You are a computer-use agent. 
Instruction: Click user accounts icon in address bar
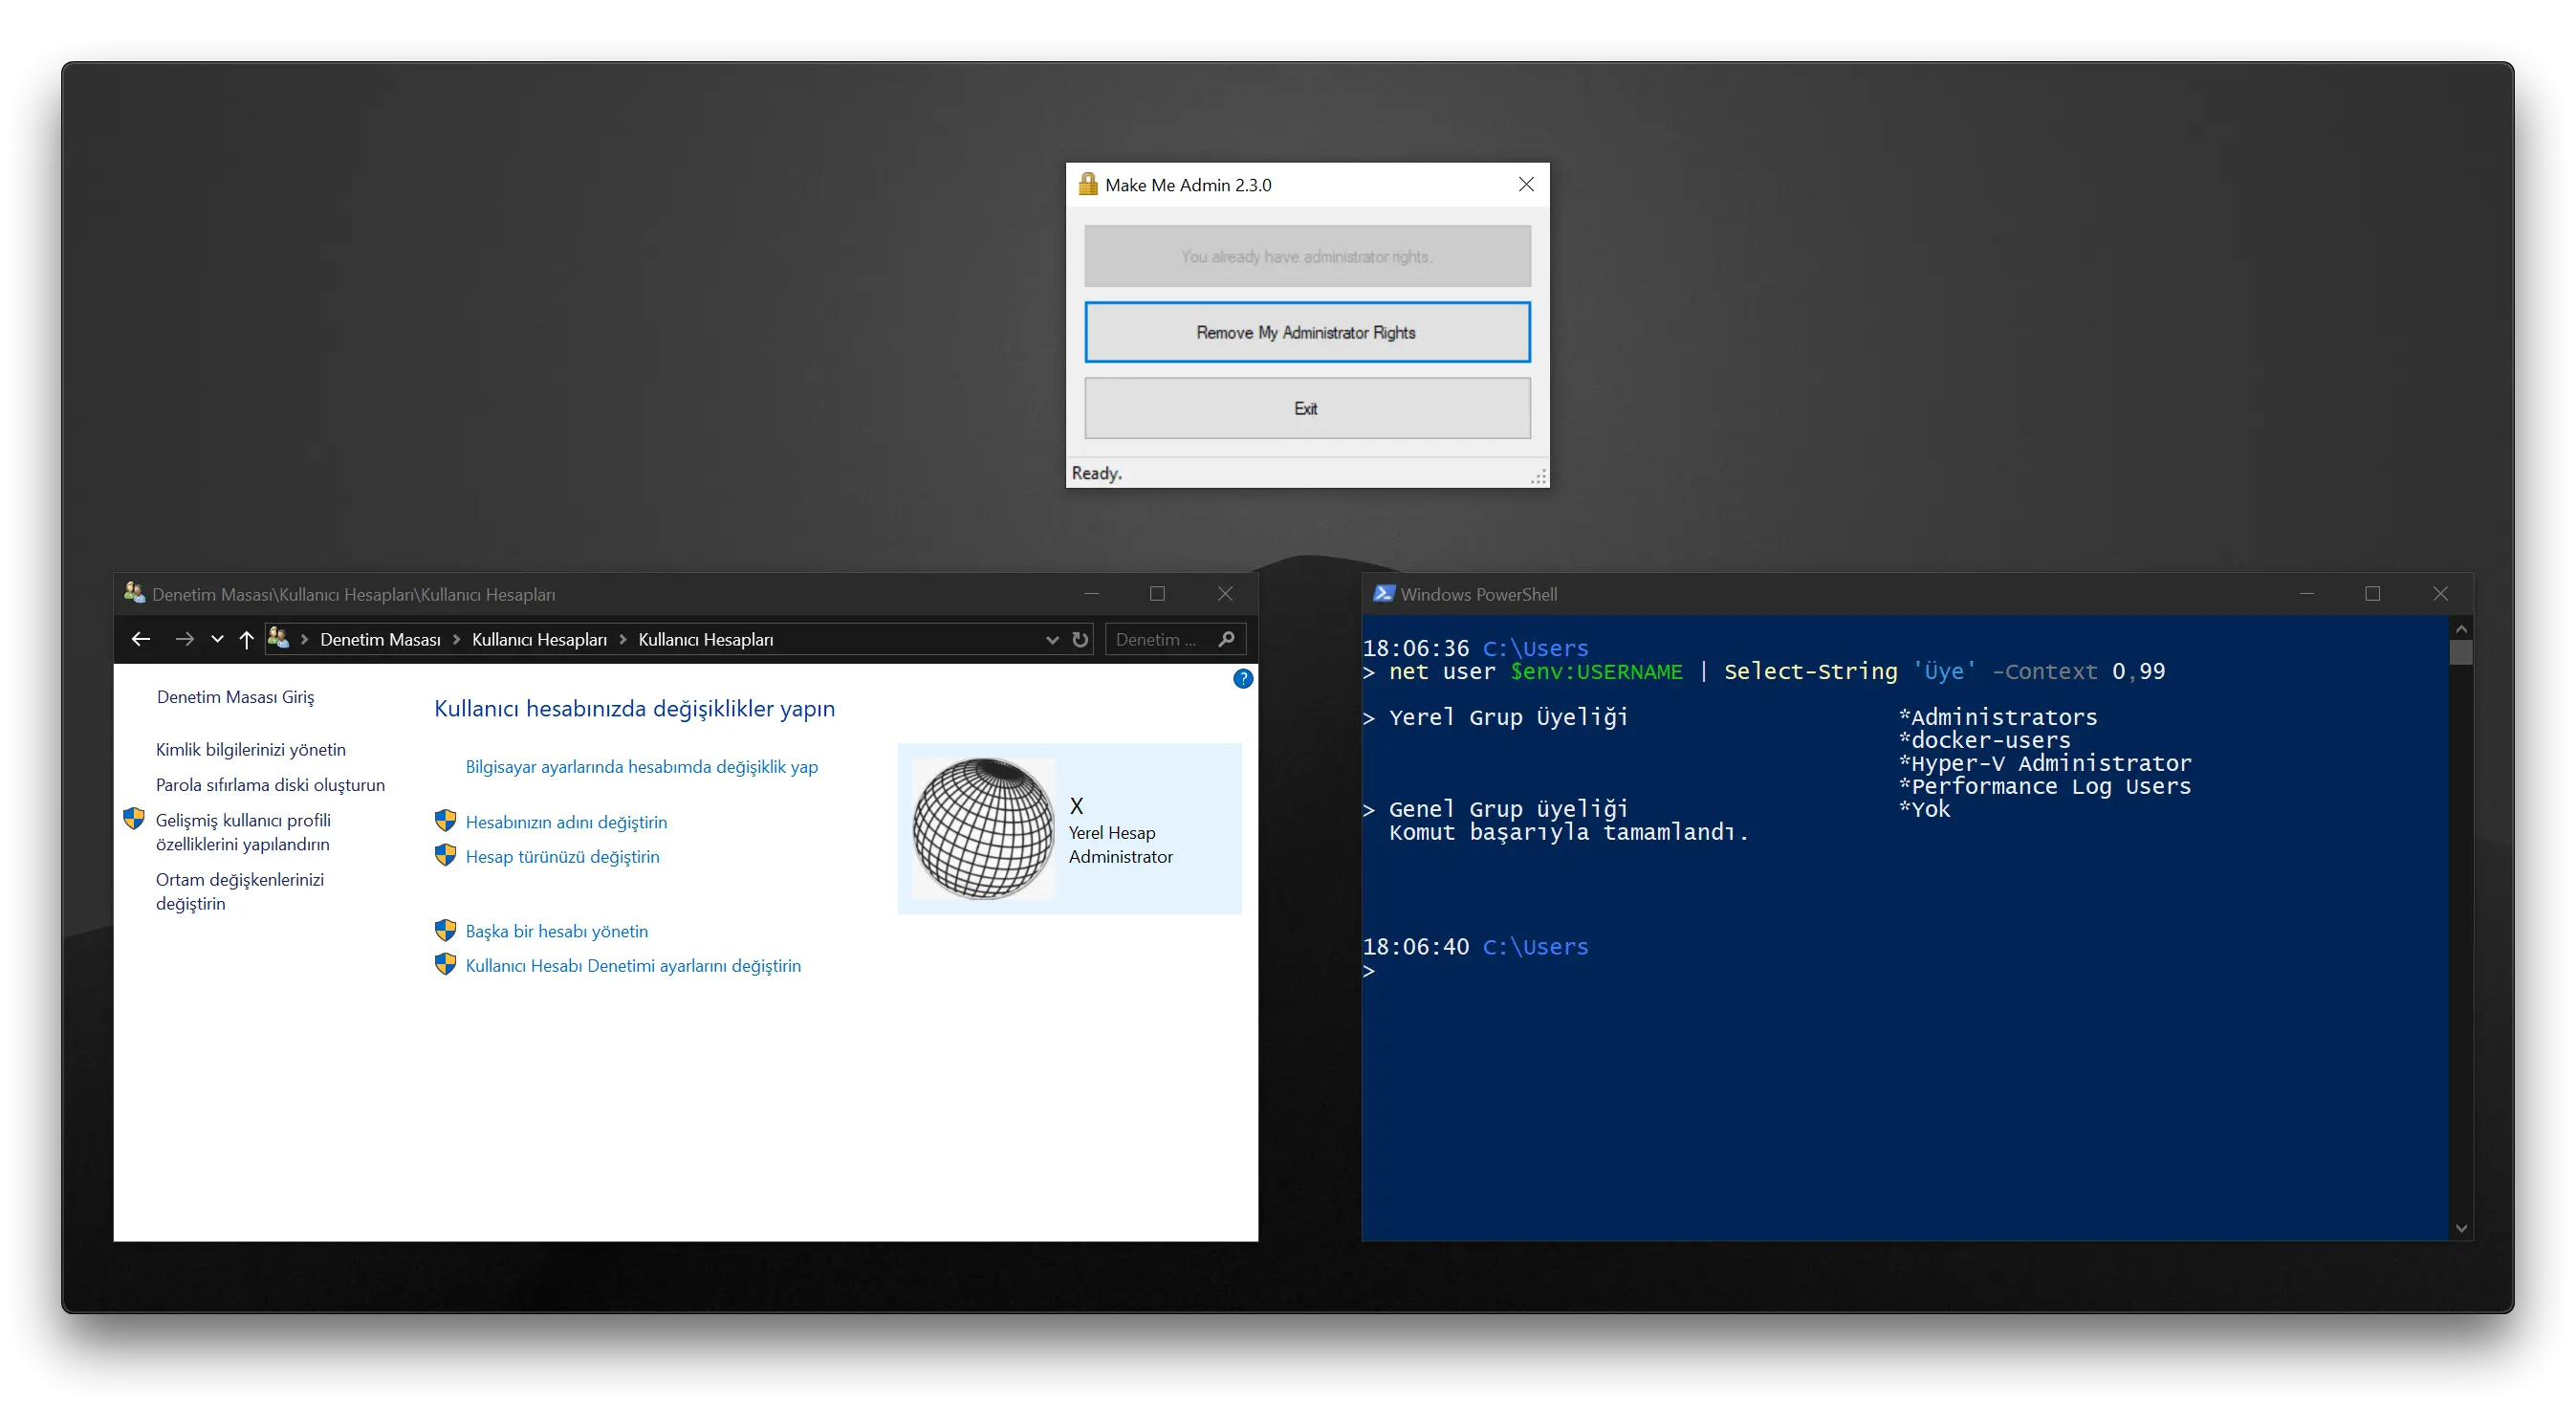pos(278,638)
